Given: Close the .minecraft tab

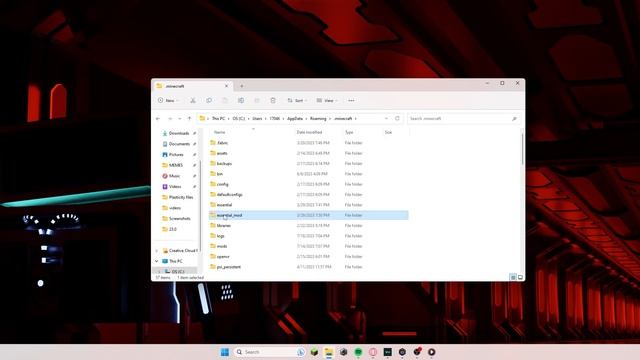Looking at the screenshot, I should (227, 86).
